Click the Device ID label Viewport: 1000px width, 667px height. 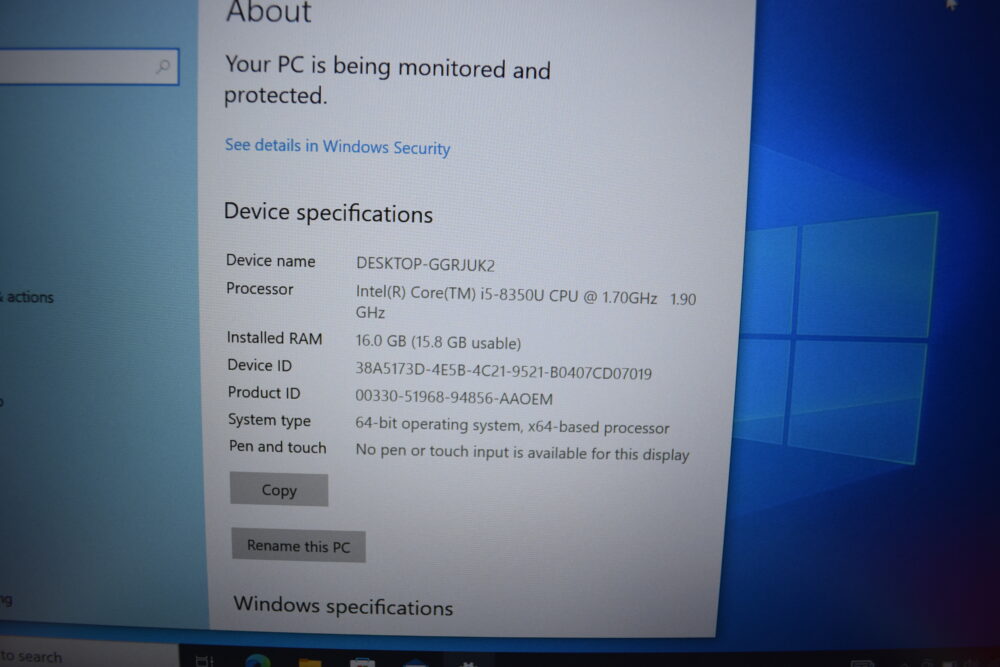[260, 365]
